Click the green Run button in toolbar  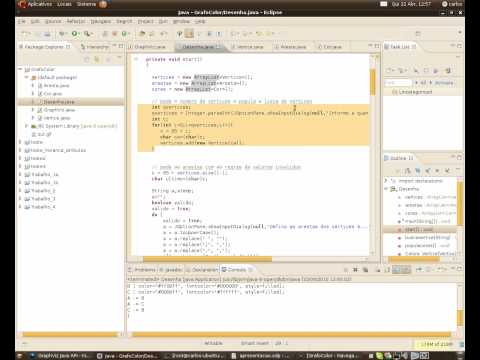pos(75,33)
